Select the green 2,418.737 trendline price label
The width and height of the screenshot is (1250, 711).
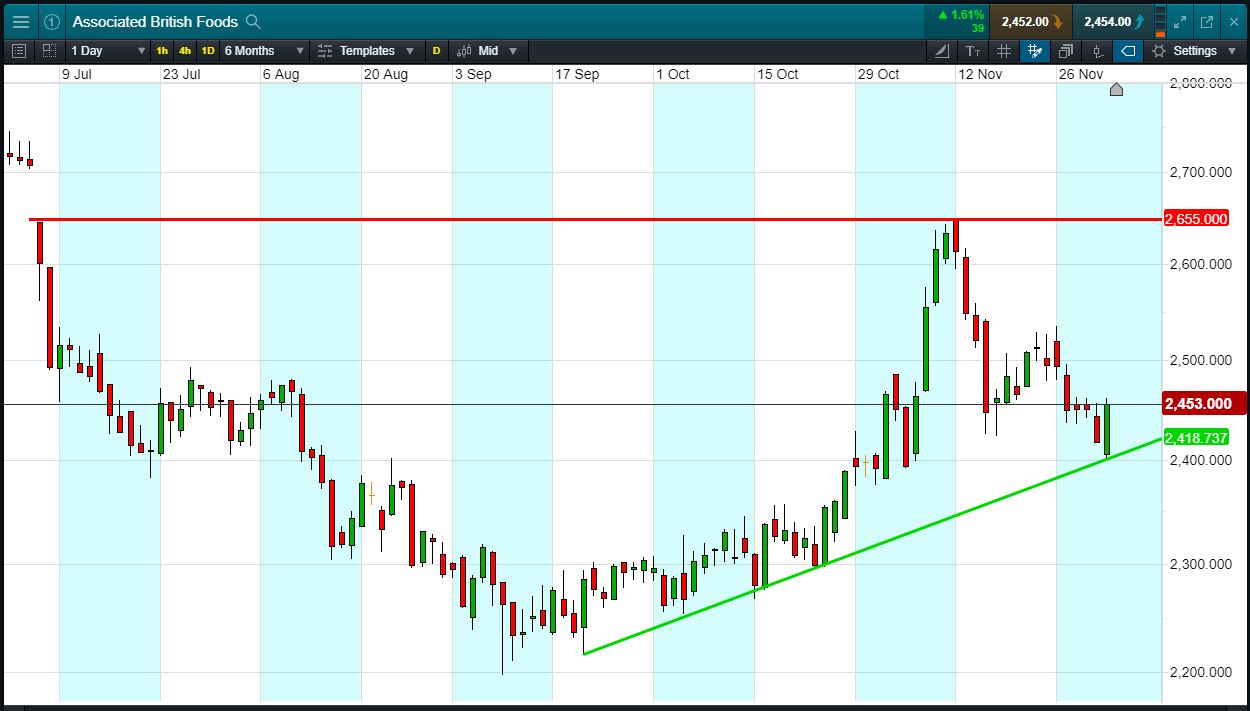(x=1196, y=438)
